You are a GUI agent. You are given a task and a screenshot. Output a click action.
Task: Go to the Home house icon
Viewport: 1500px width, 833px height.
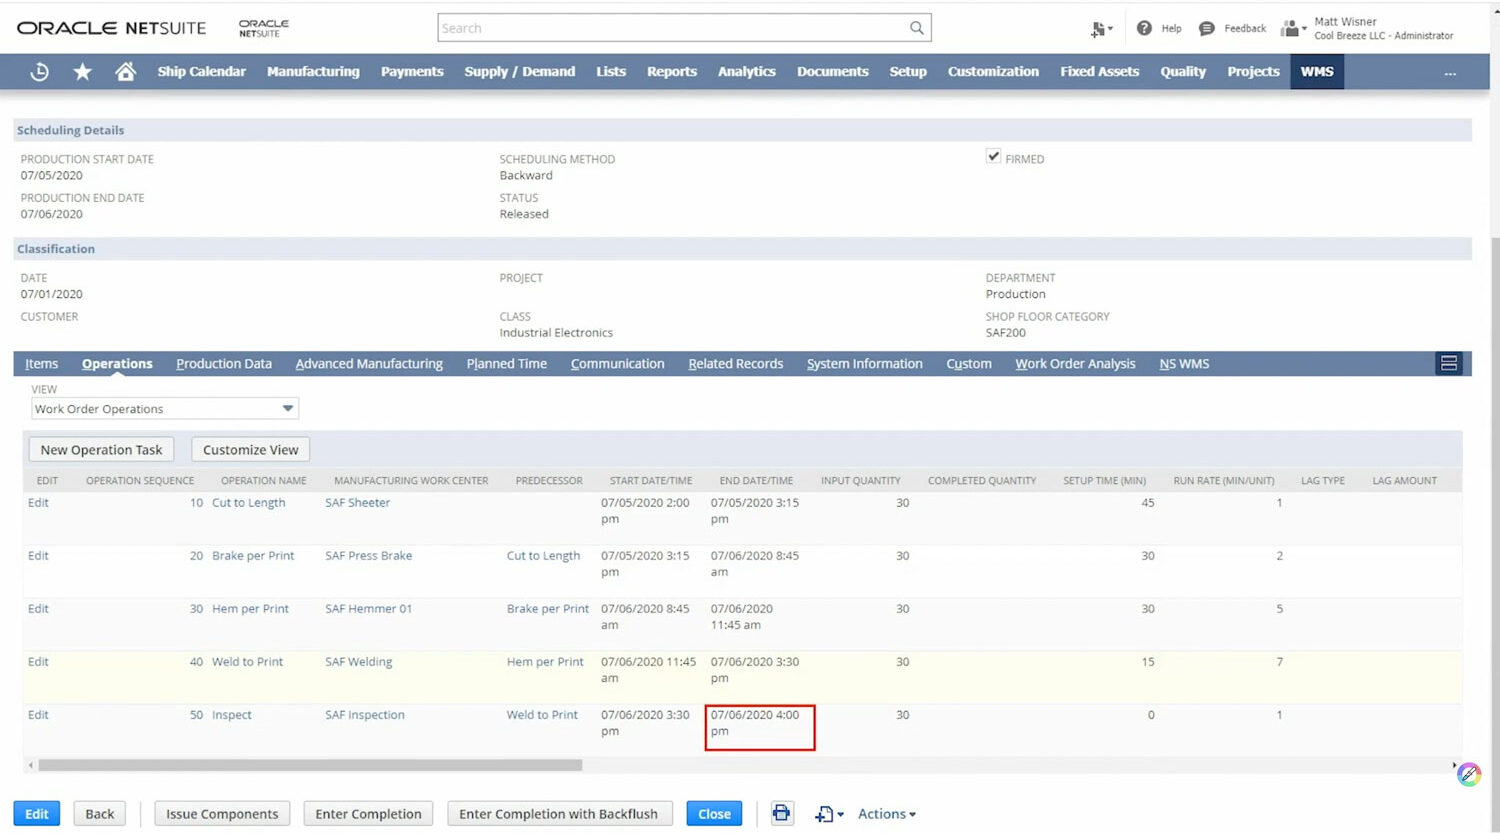tap(125, 72)
